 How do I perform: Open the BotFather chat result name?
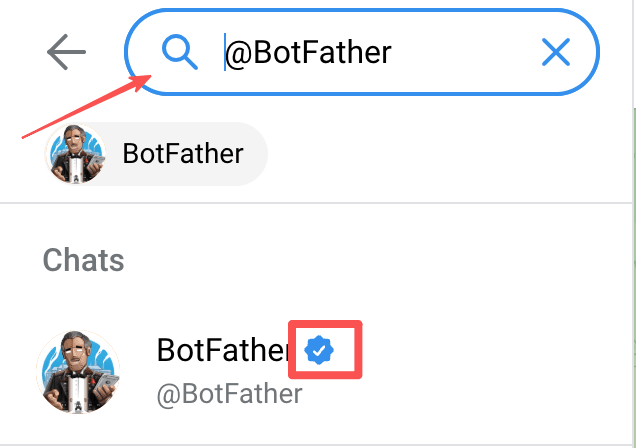(222, 350)
